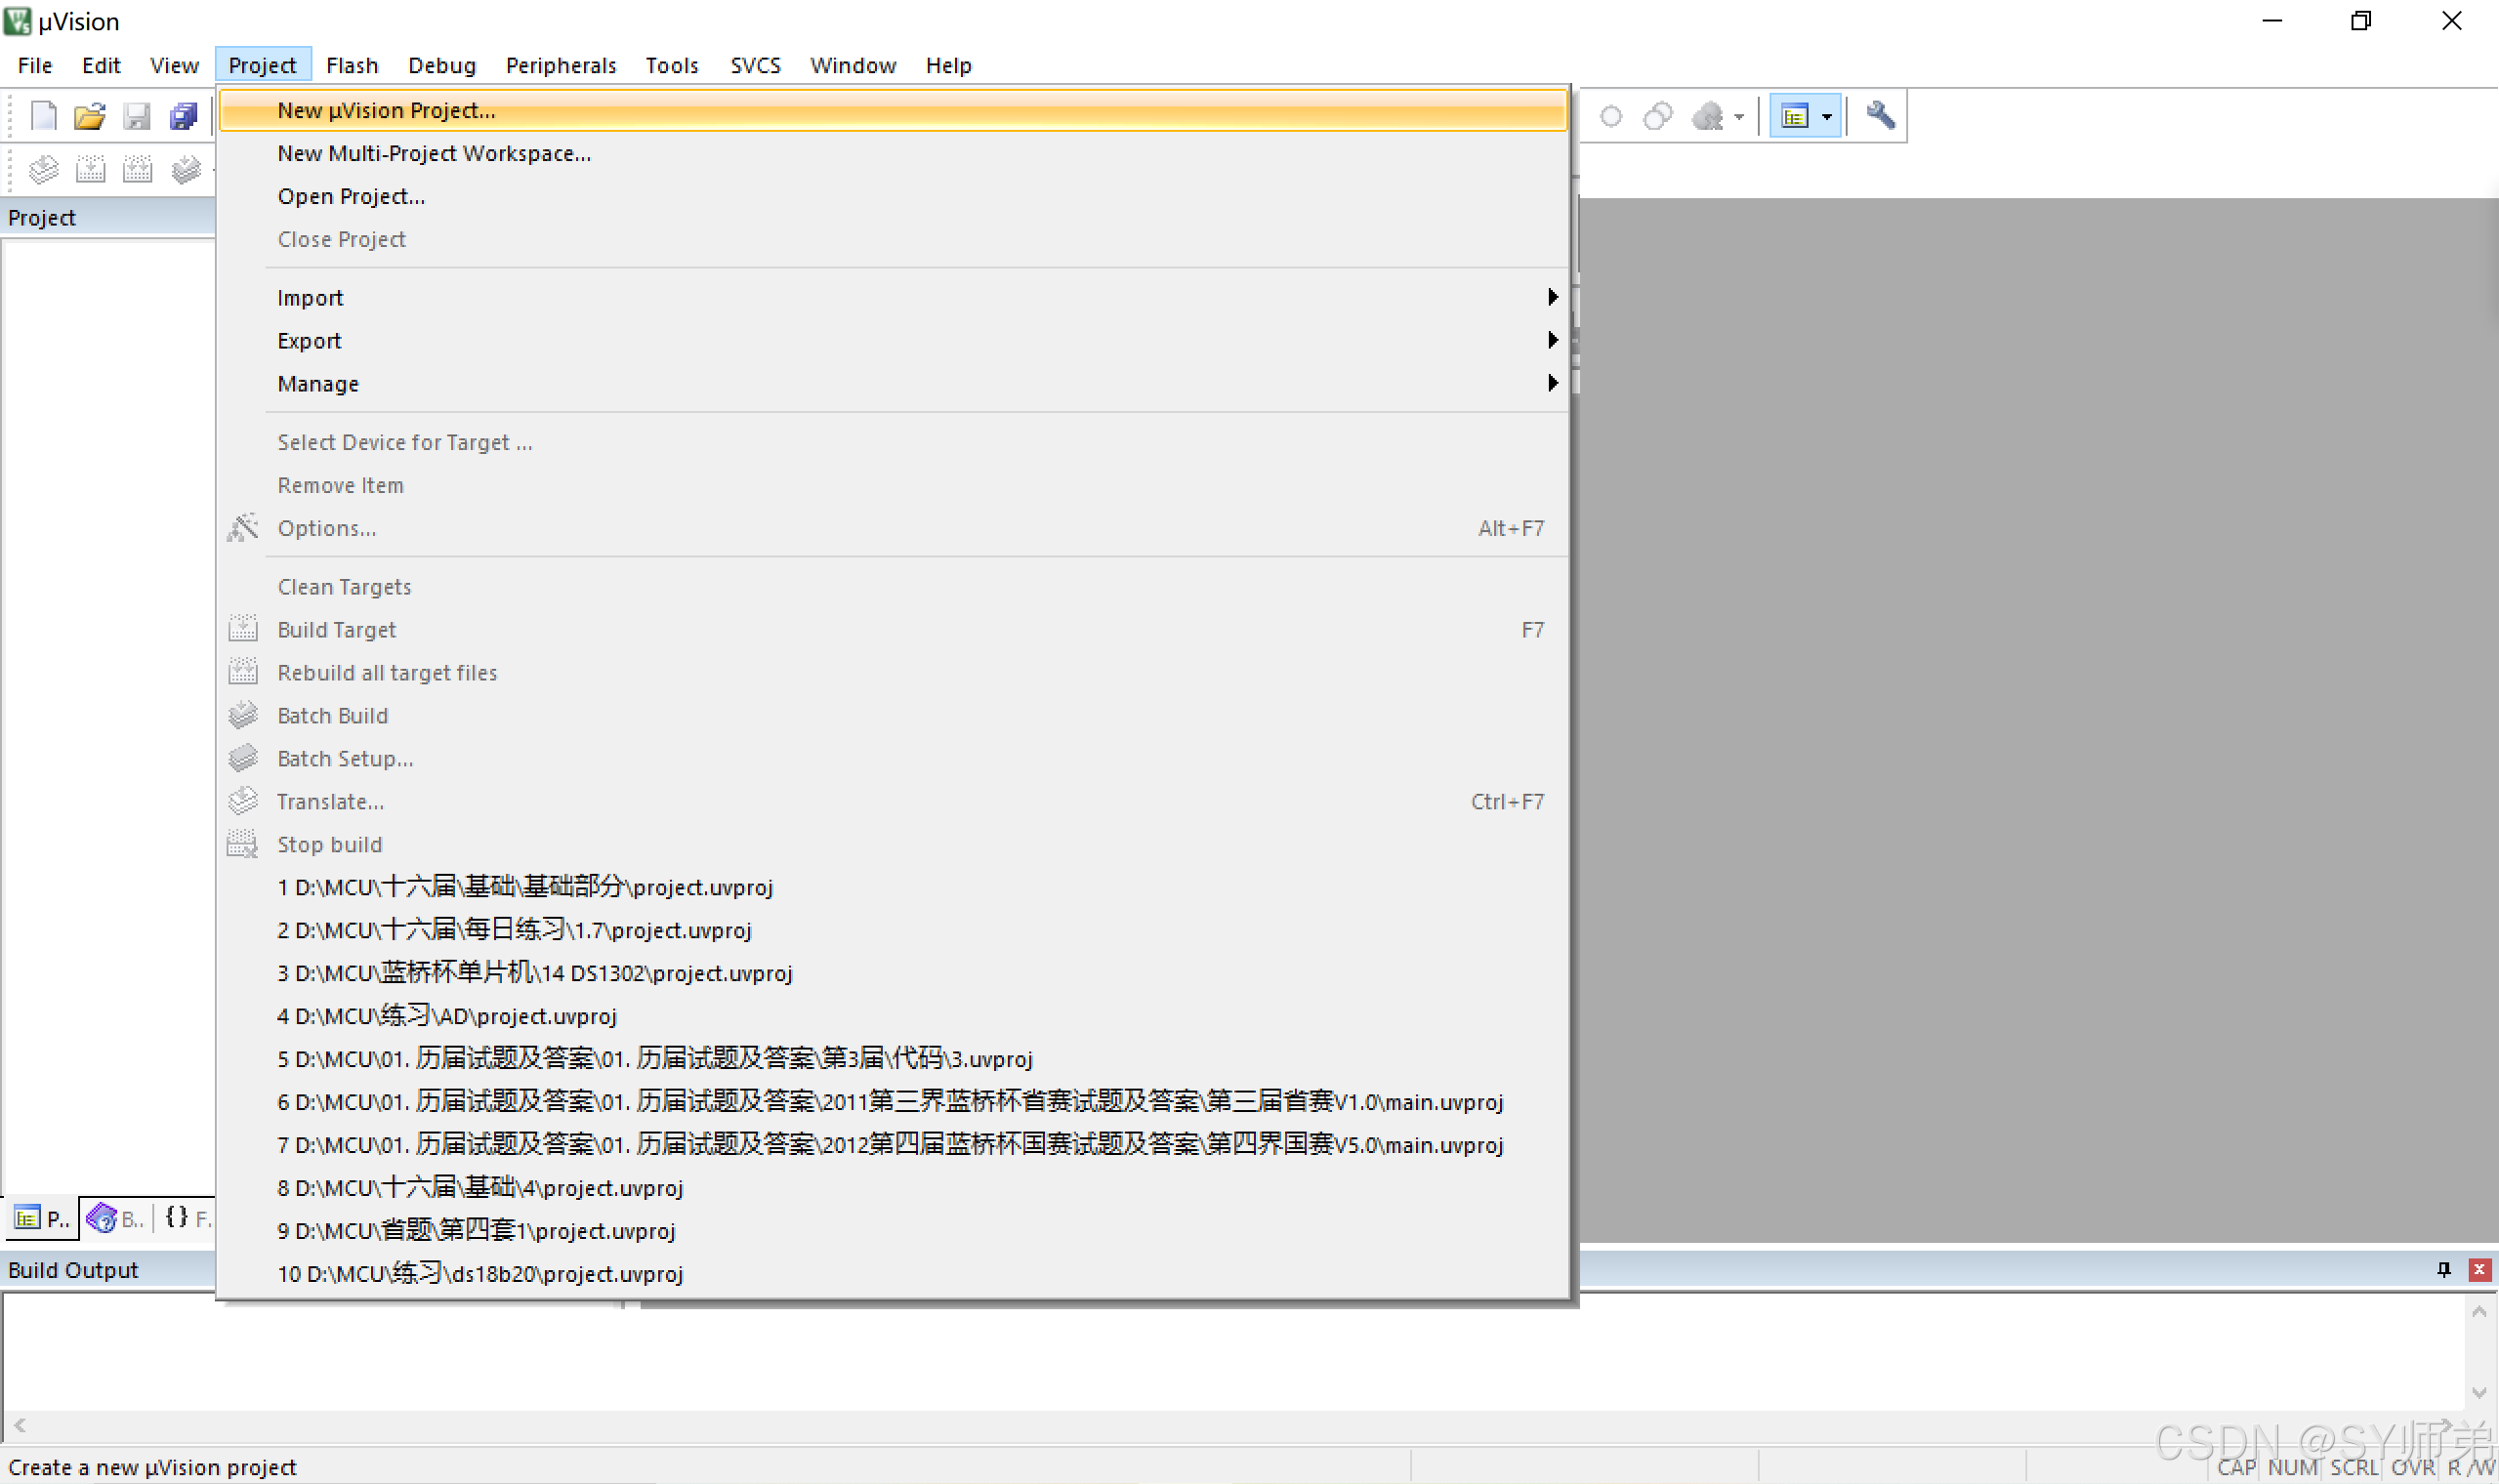Click the Stop build menu icon

243,844
